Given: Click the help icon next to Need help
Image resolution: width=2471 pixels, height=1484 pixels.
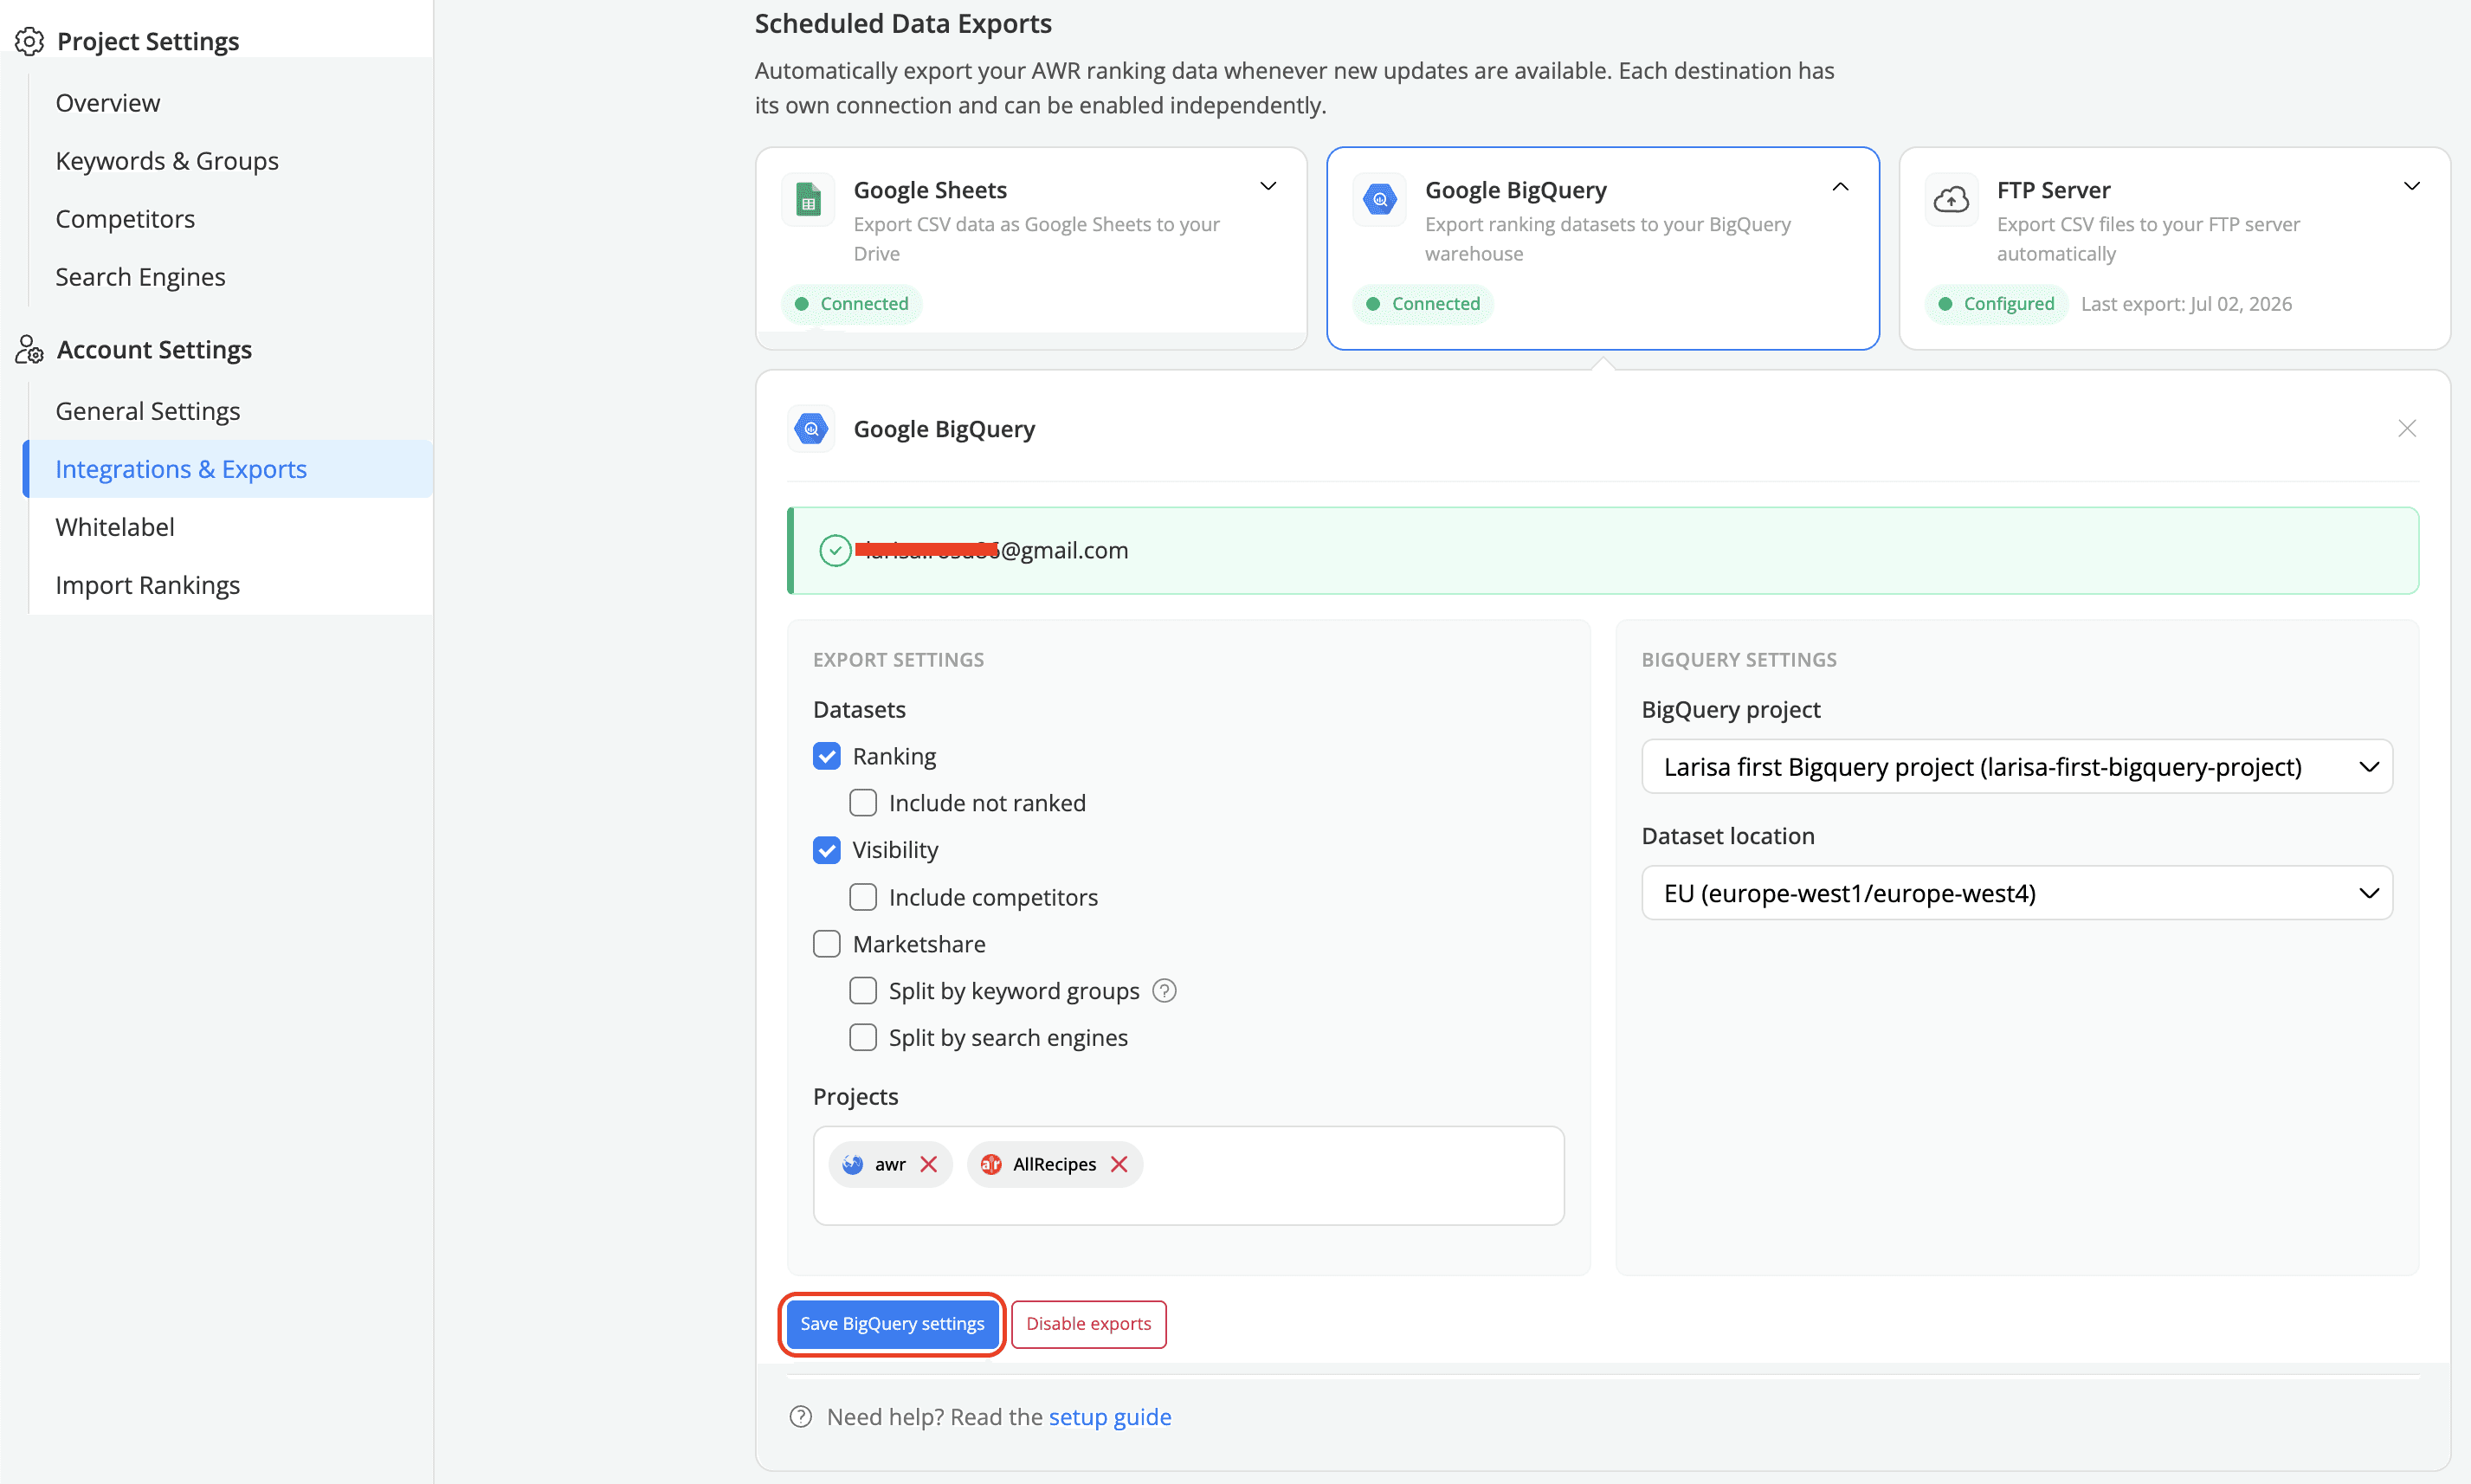Looking at the screenshot, I should pos(801,1416).
